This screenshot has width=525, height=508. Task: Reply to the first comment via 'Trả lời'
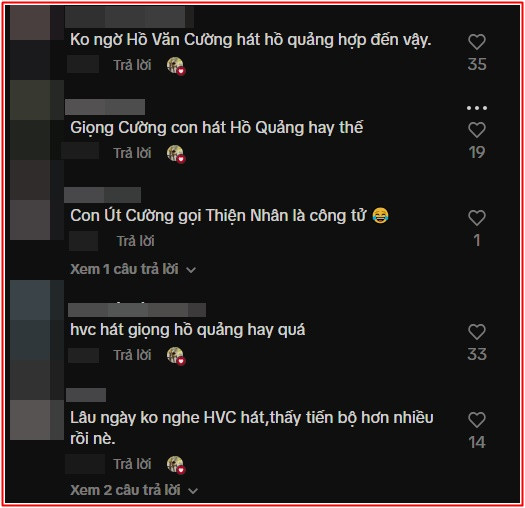pos(132,65)
